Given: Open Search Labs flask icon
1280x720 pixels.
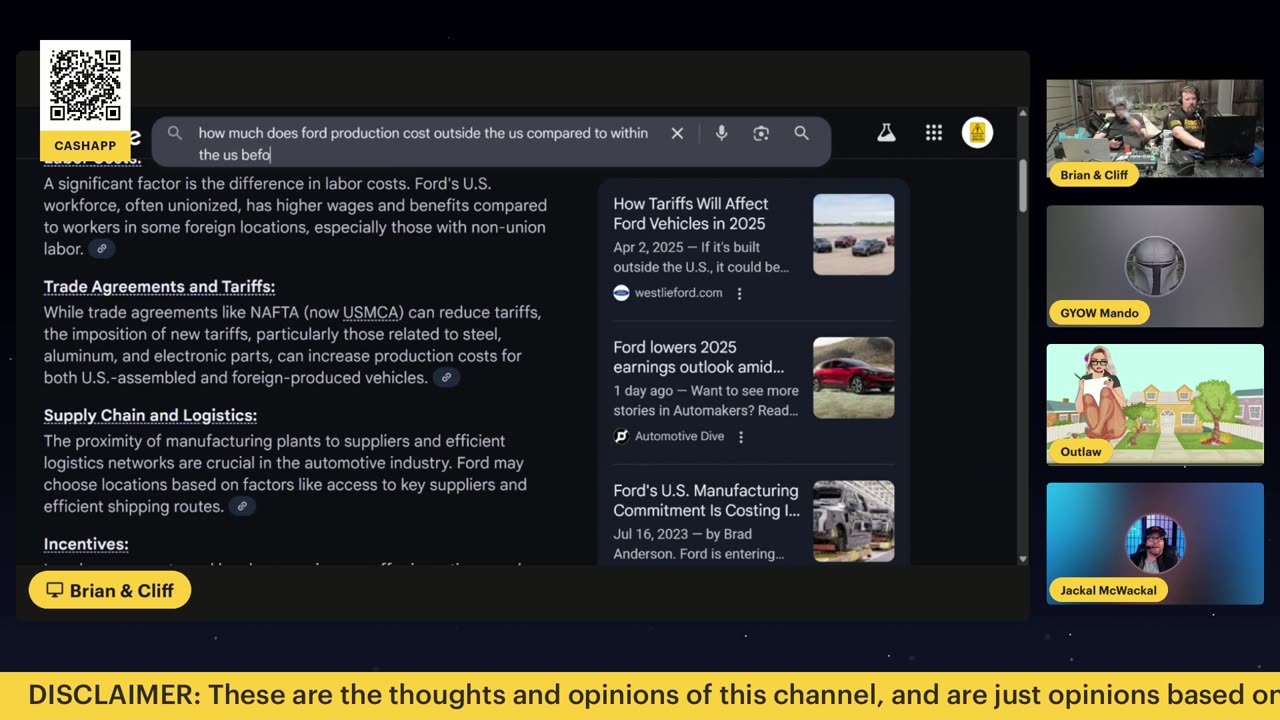Looking at the screenshot, I should [x=886, y=133].
